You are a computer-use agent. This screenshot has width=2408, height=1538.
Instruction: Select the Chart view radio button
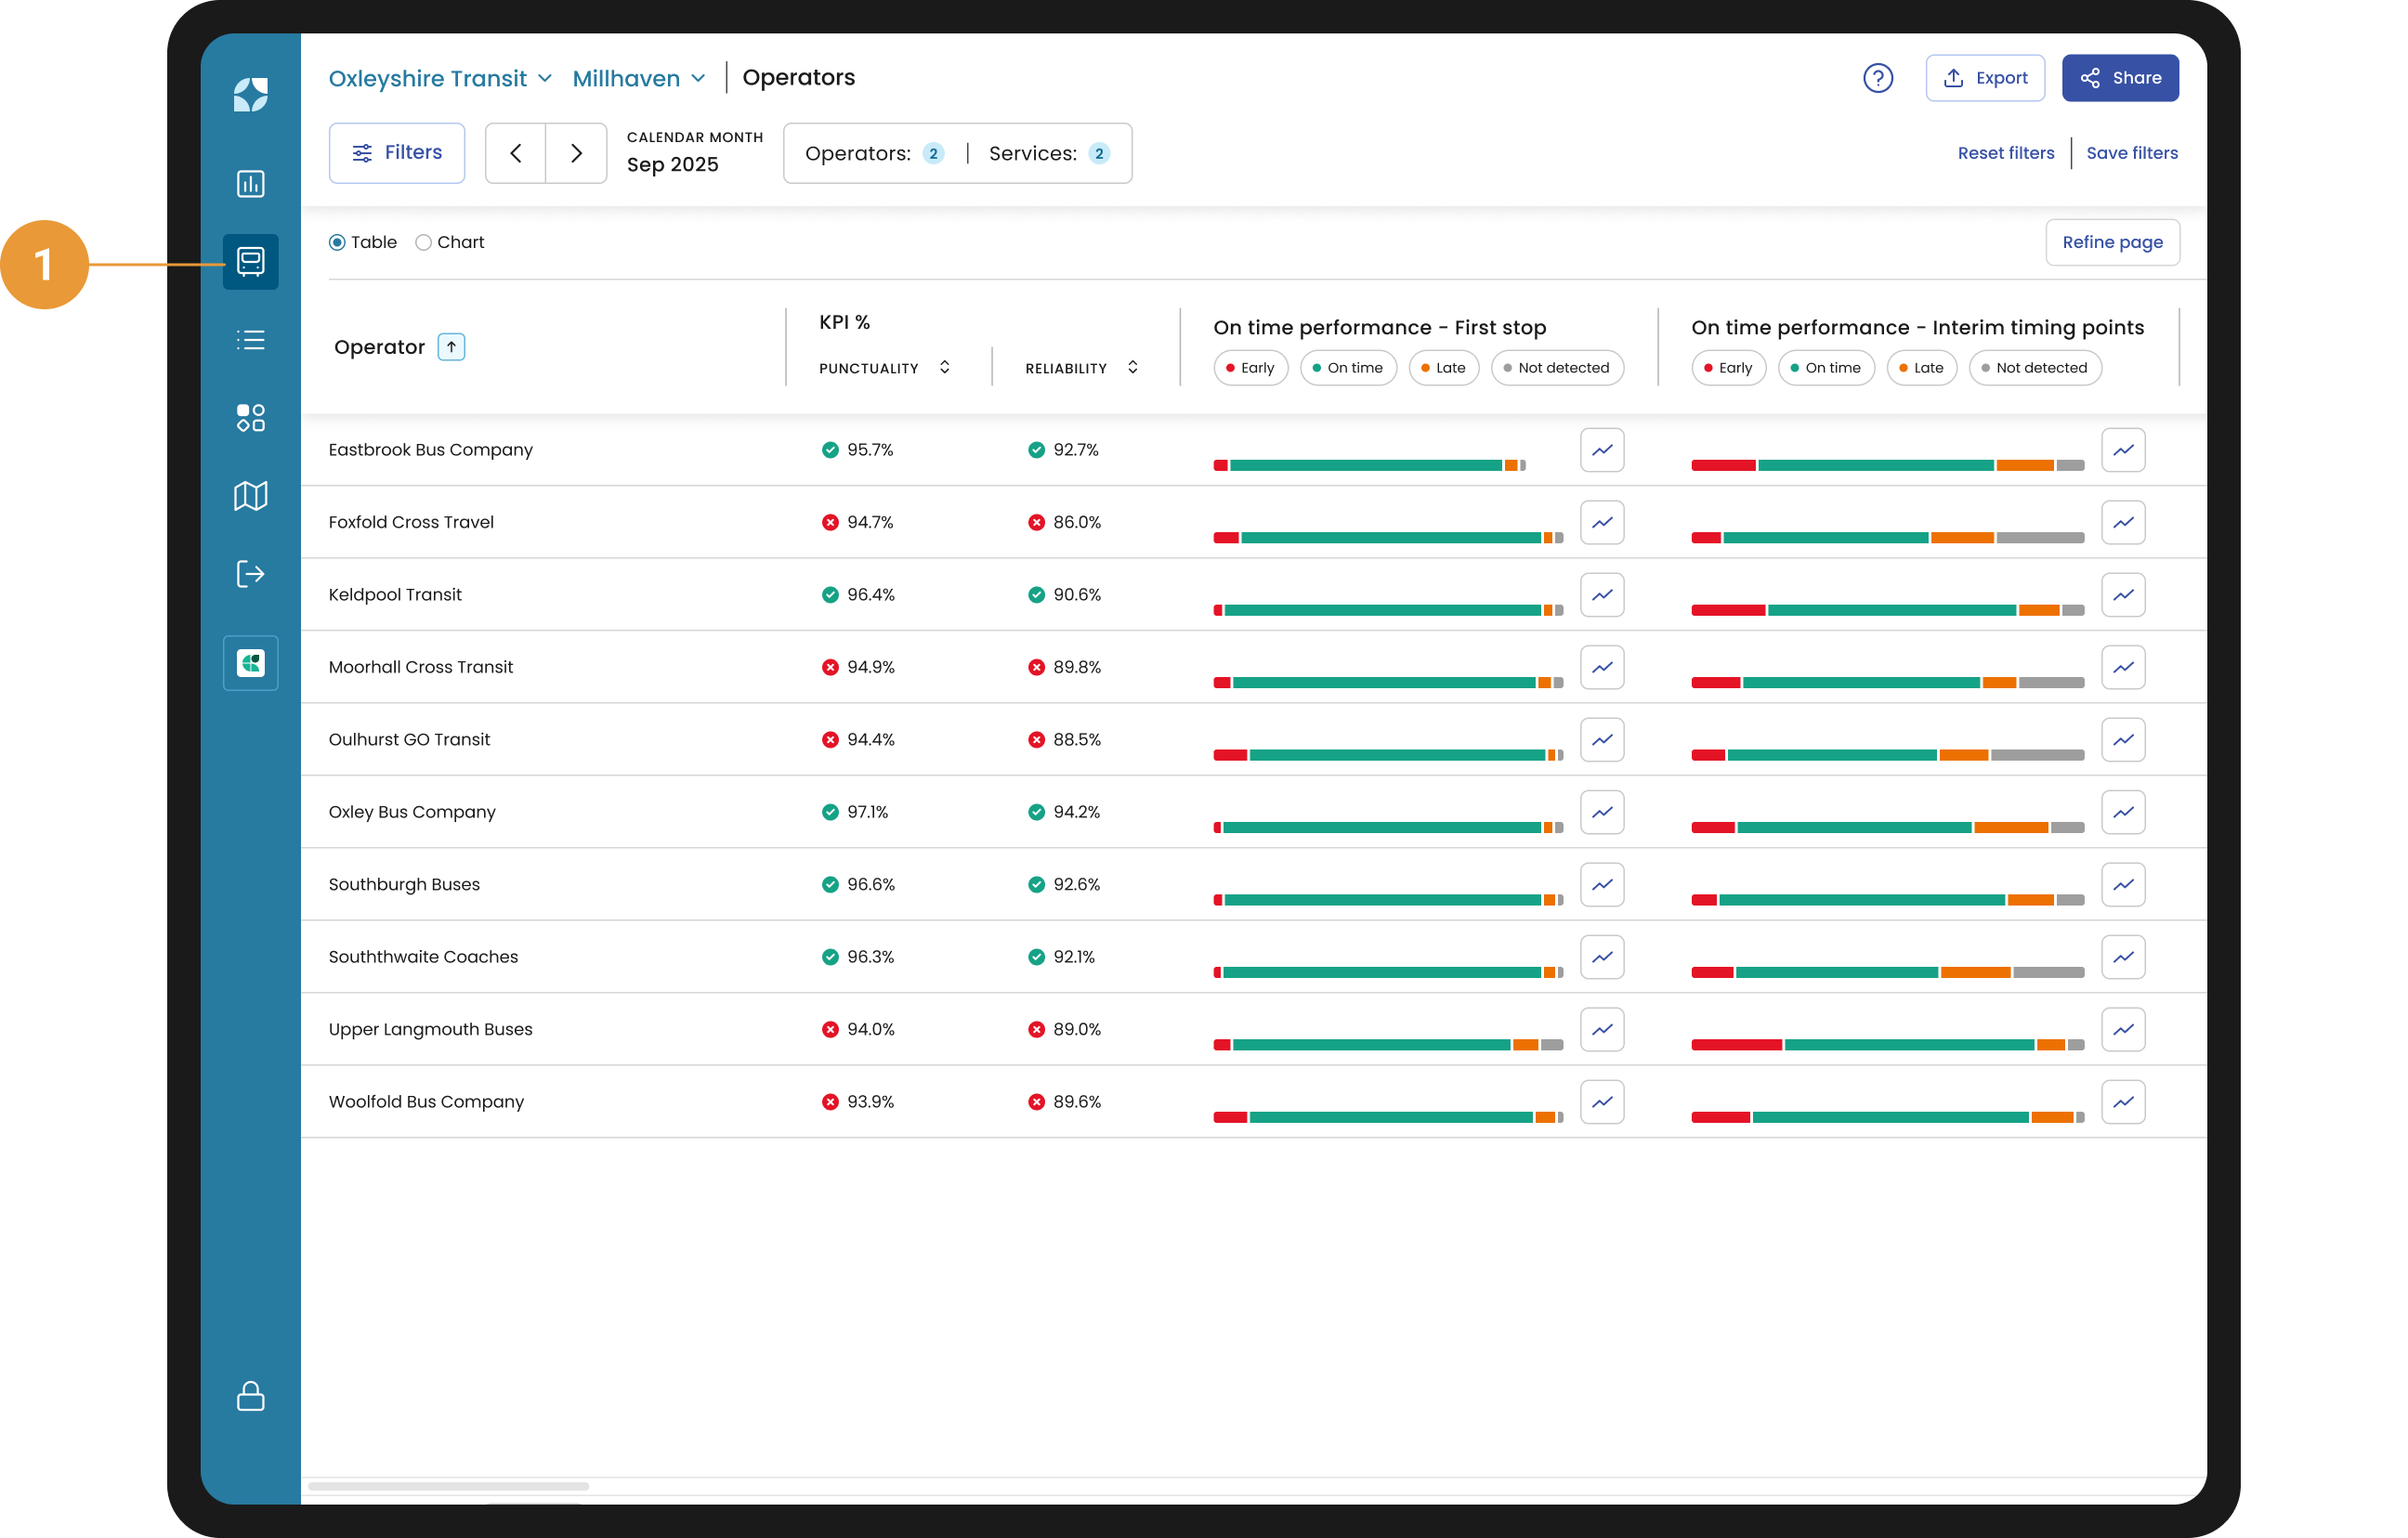[x=424, y=243]
